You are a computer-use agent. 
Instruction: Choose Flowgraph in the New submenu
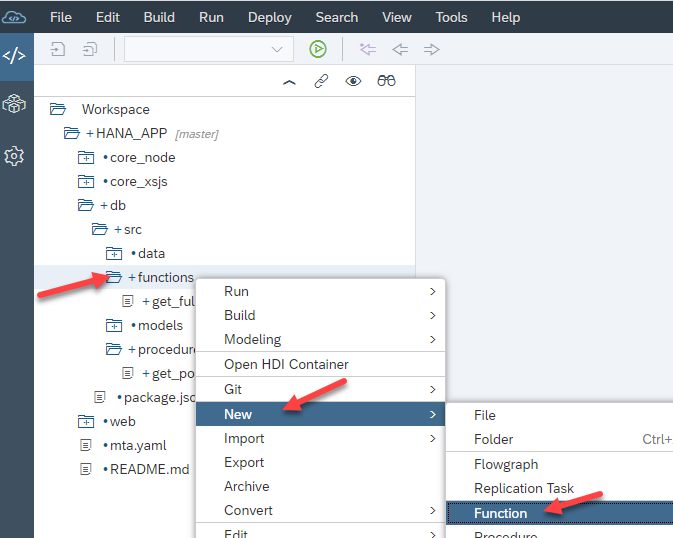tap(560, 464)
